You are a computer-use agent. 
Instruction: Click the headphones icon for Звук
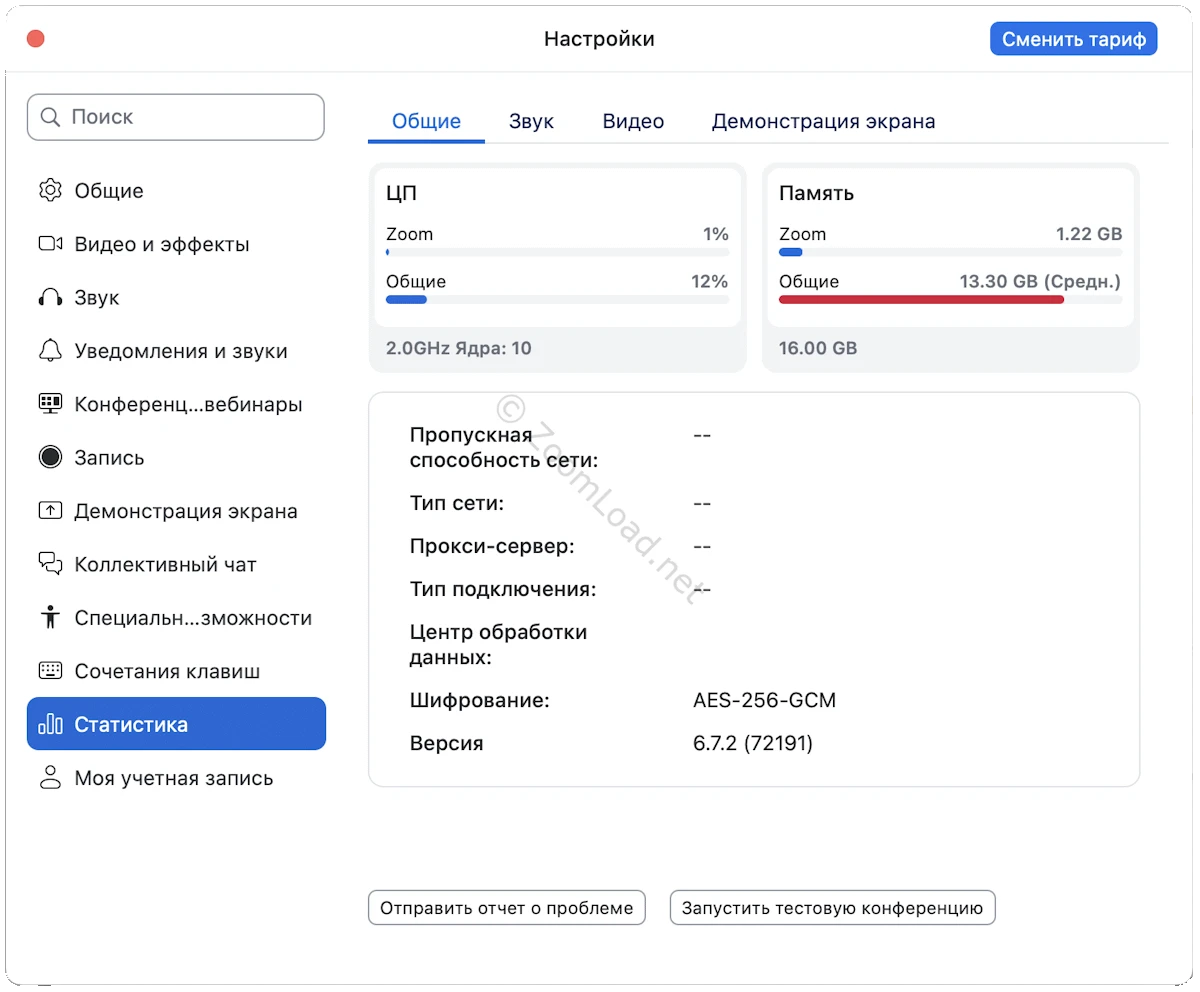point(50,298)
